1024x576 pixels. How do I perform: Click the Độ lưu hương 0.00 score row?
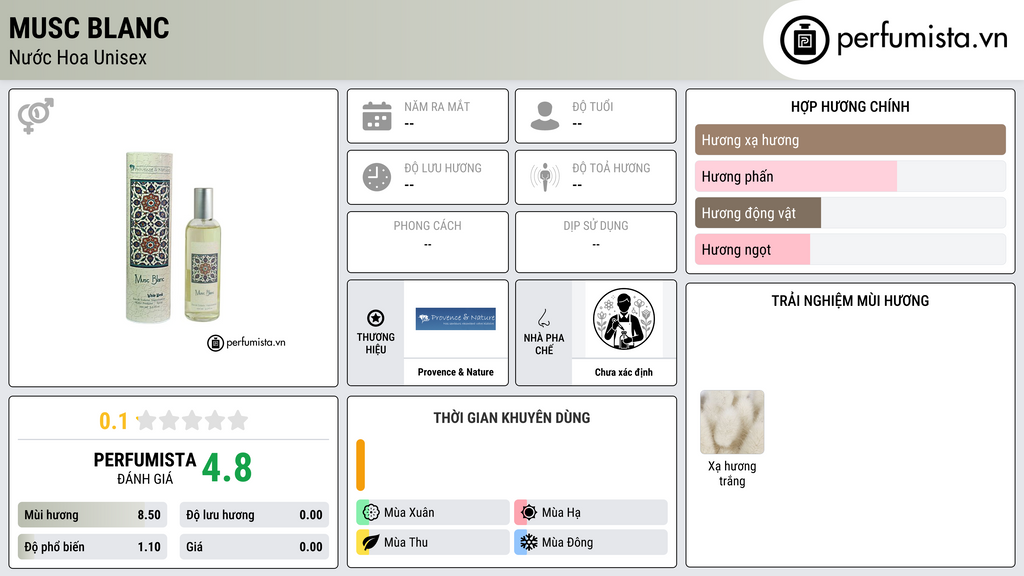pyautogui.click(x=254, y=515)
